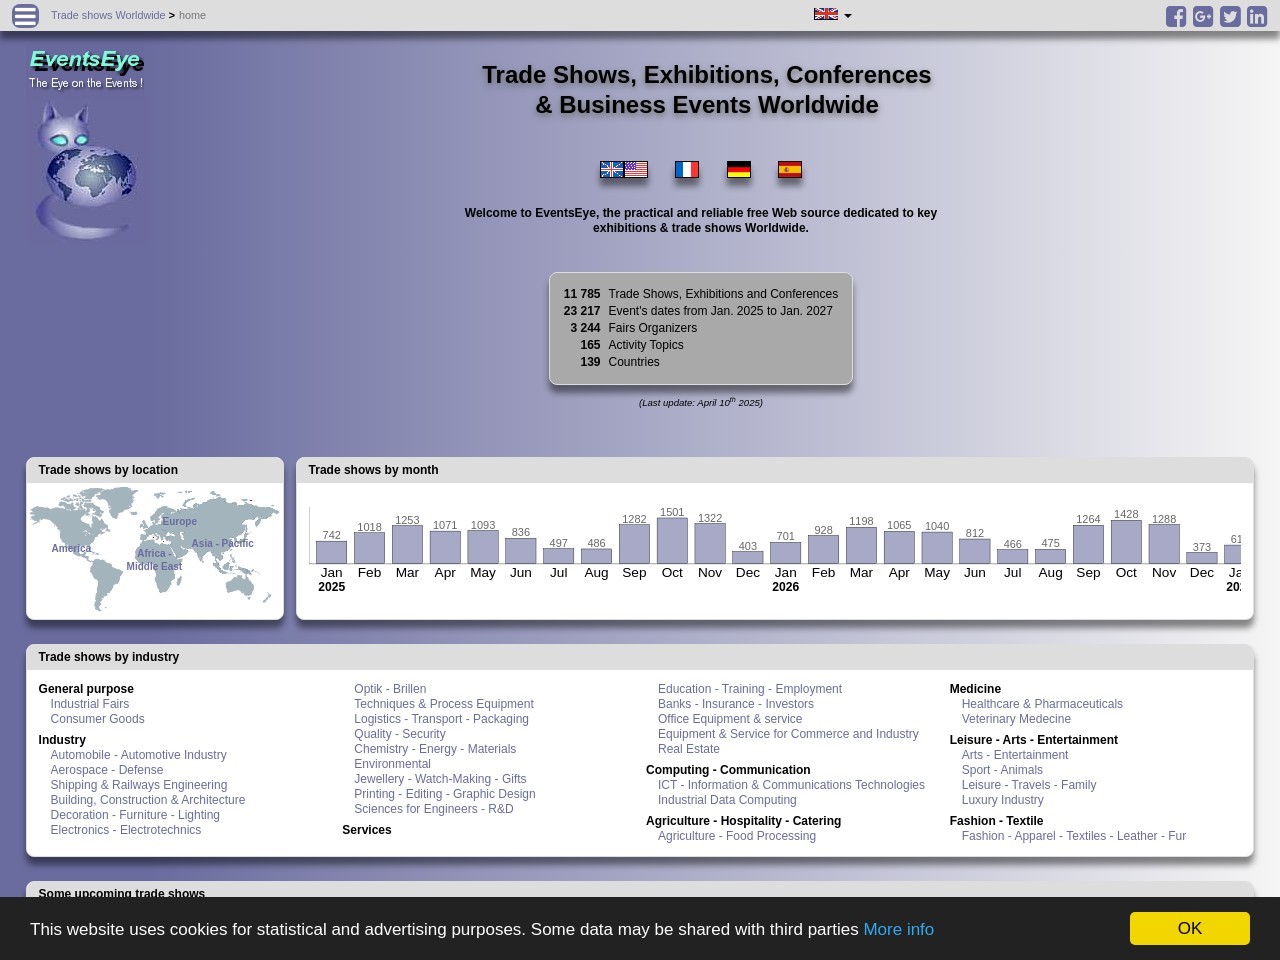1280x960 pixels.
Task: Open Chemistry - Energy - Materials link
Action: coord(435,749)
